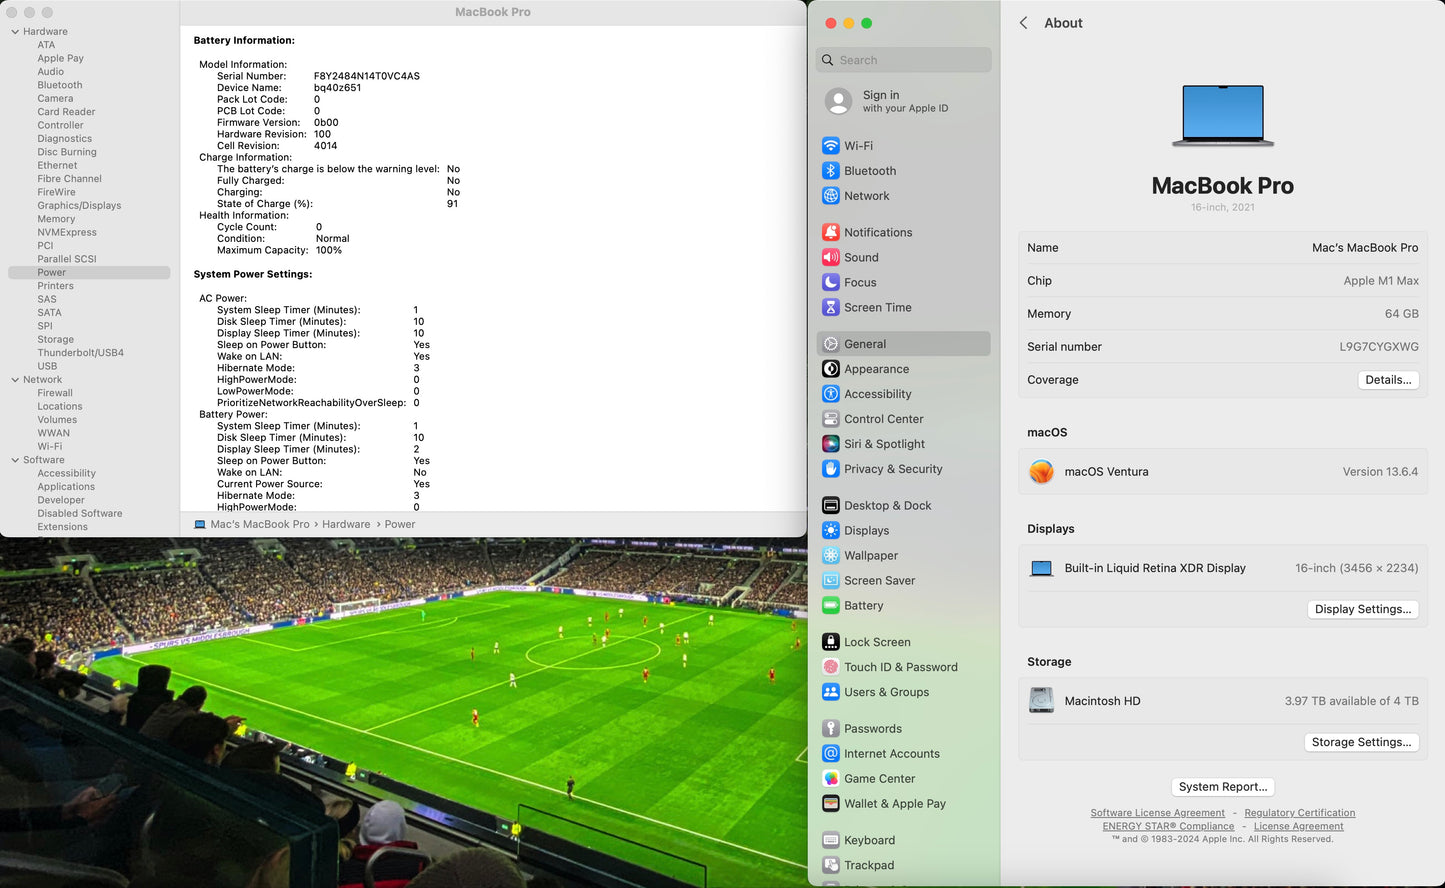The height and width of the screenshot is (888, 1445).
Task: Select Thunderbolt/USB4 in the Hardware list
Action: point(81,353)
